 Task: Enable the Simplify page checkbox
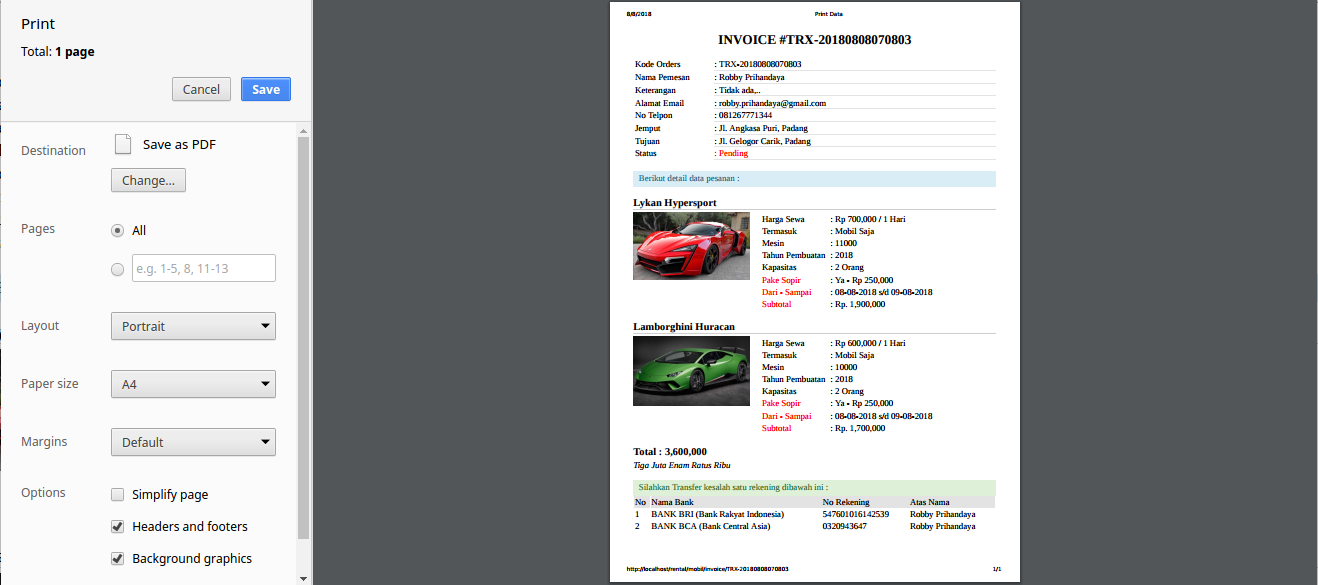(x=118, y=495)
